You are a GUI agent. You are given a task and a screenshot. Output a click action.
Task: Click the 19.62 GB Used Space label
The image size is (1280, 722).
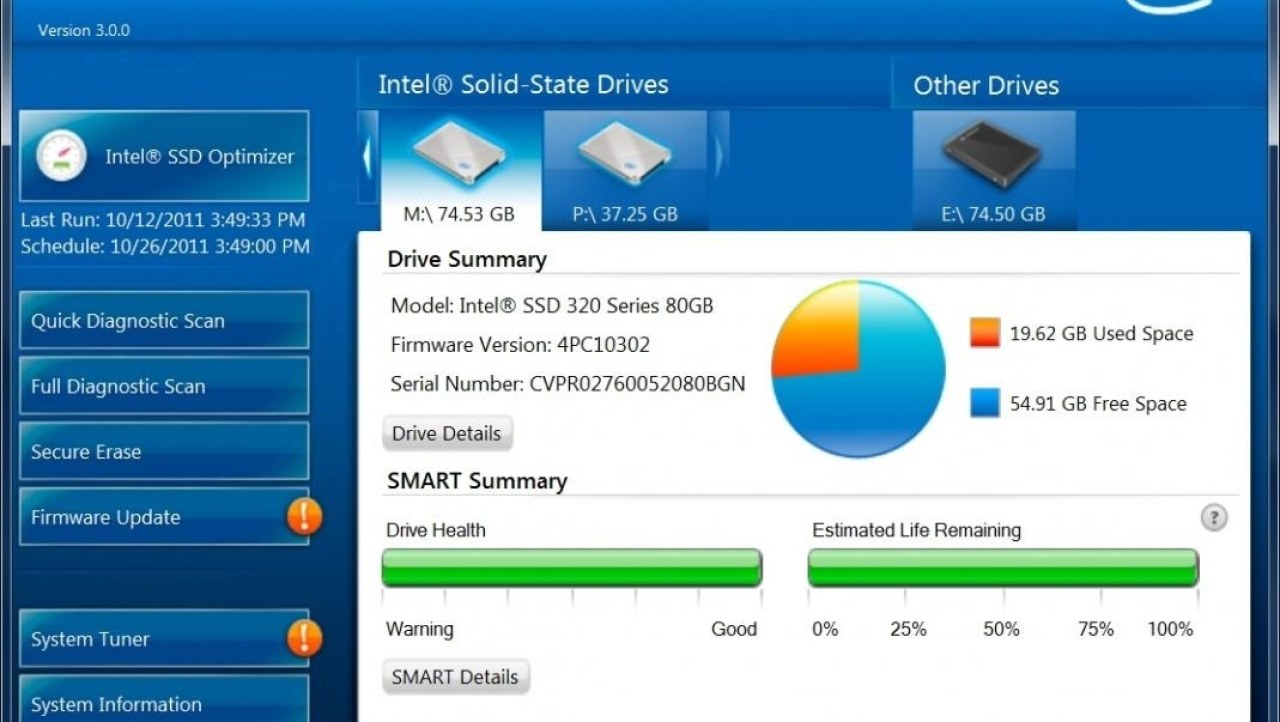(x=1101, y=334)
